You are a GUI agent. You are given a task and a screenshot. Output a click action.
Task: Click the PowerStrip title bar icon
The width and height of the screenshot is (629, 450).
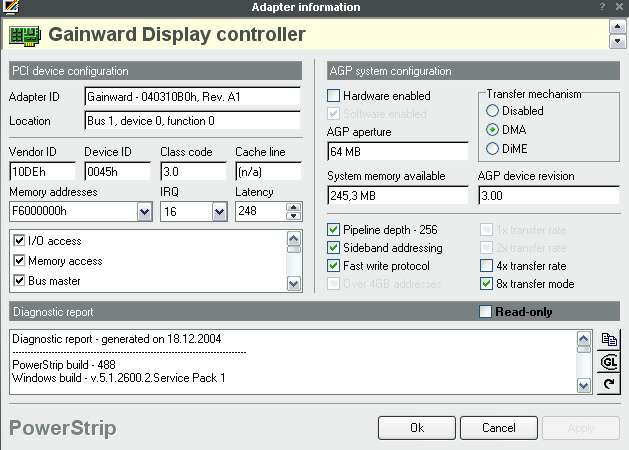(10, 6)
